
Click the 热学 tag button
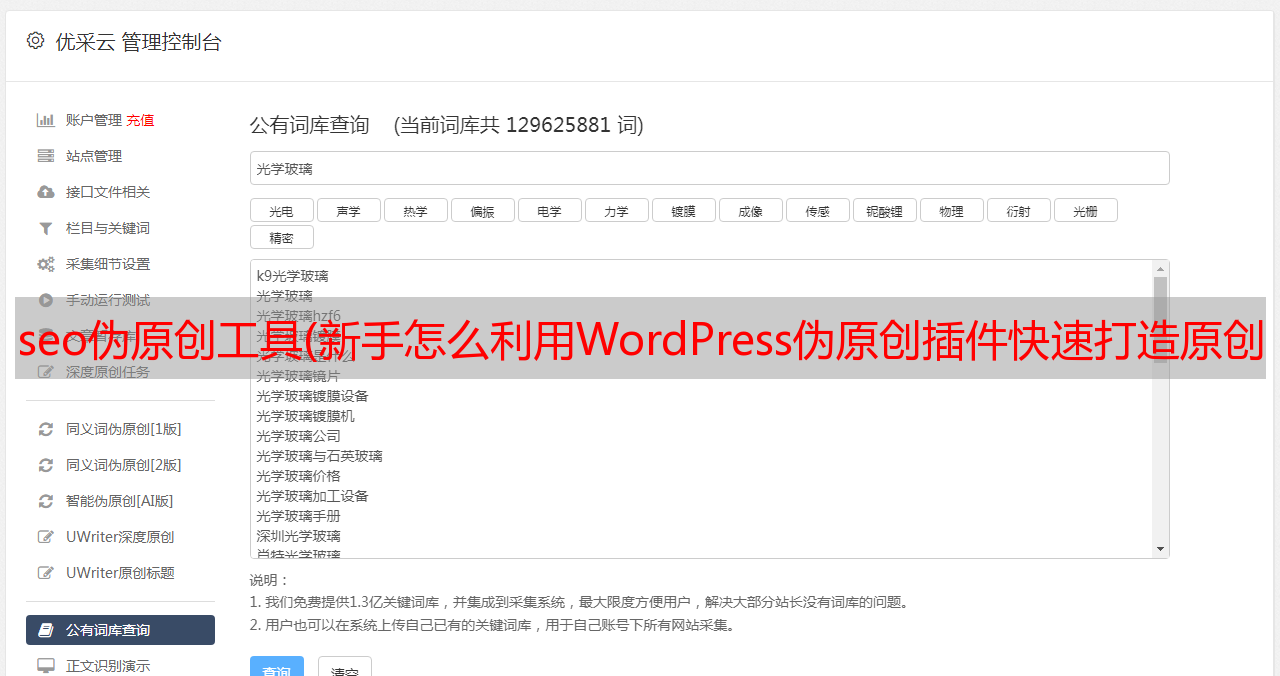click(x=415, y=210)
